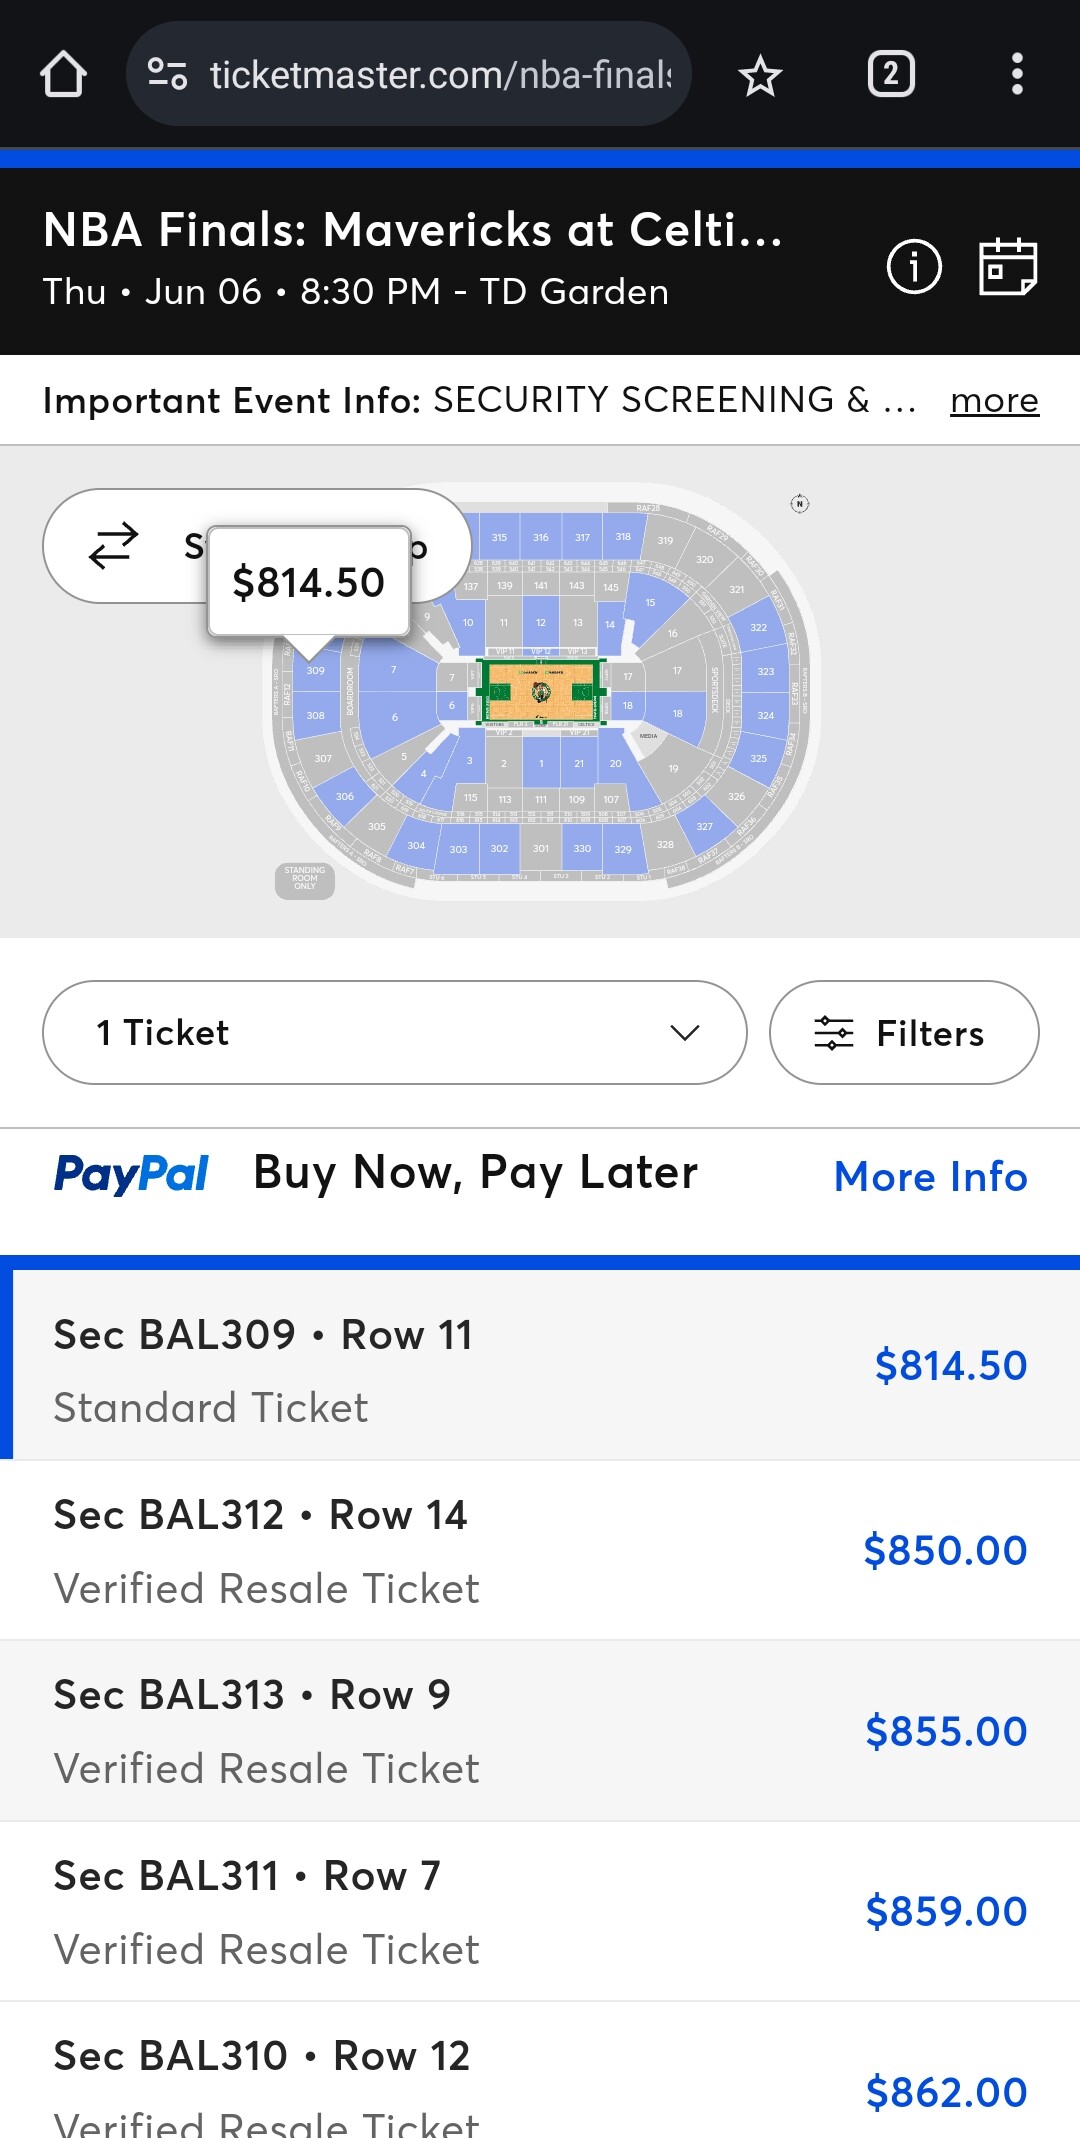Click the swap arrows map switch button
1080x2138 pixels.
114,545
